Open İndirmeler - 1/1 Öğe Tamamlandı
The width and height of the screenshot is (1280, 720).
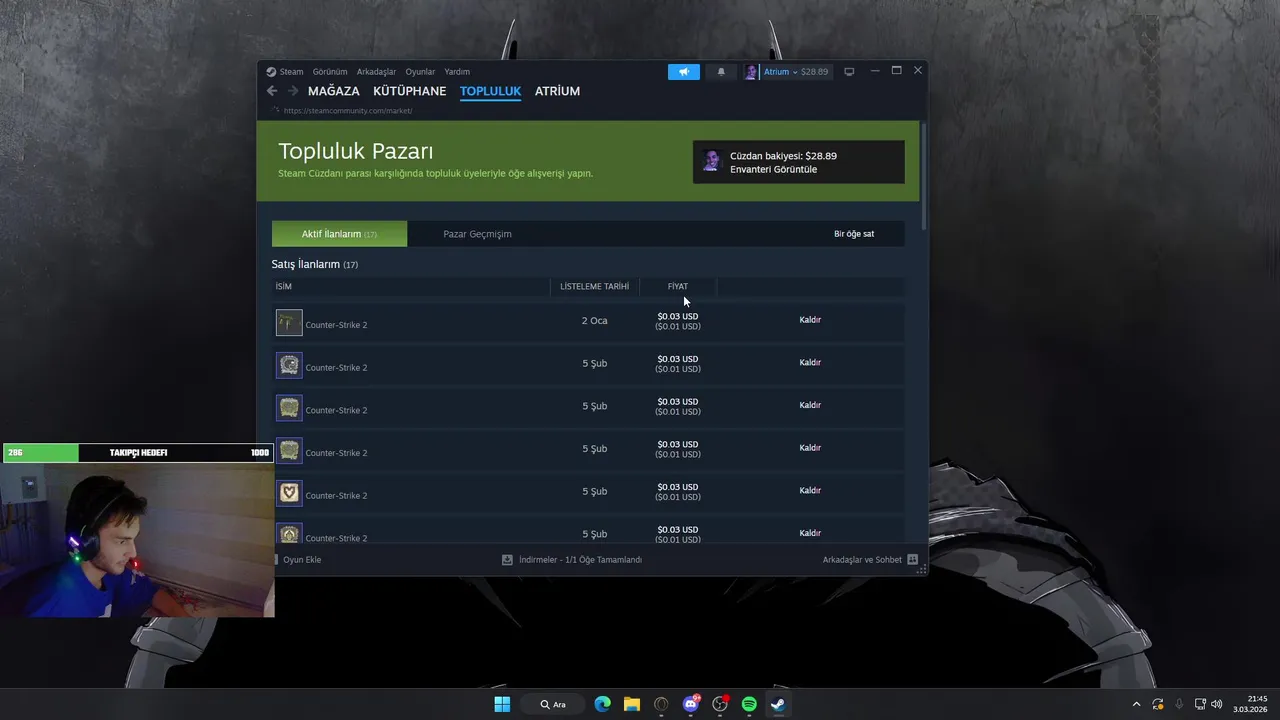pyautogui.click(x=580, y=560)
